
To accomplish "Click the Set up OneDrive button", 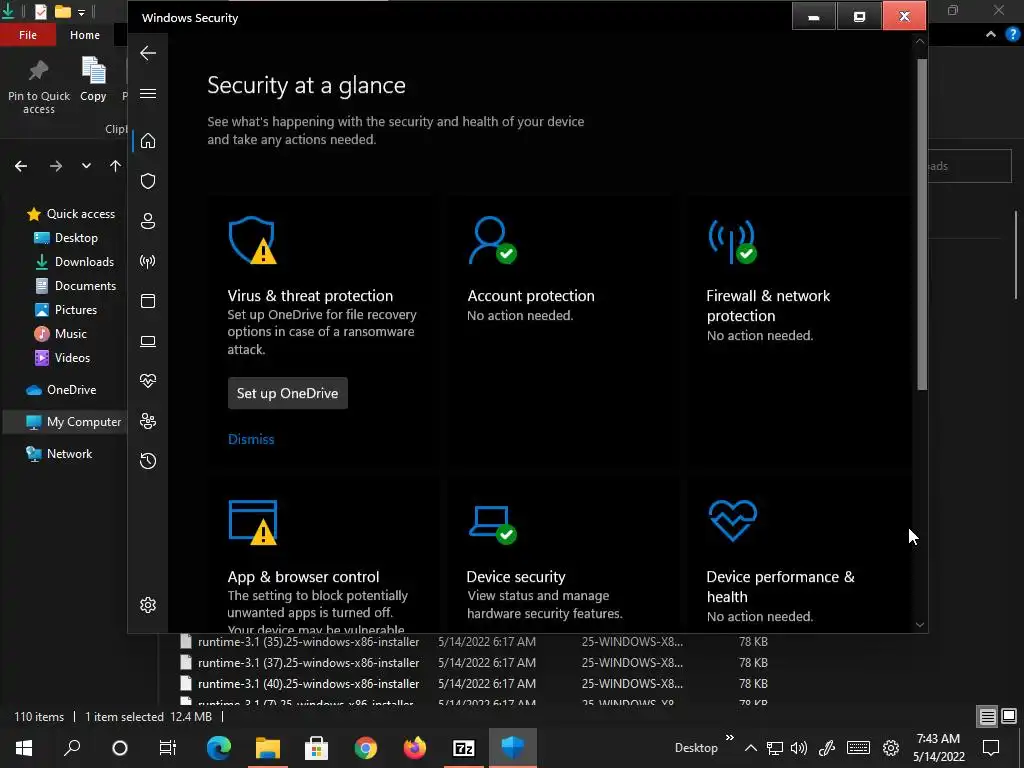I will pos(287,393).
